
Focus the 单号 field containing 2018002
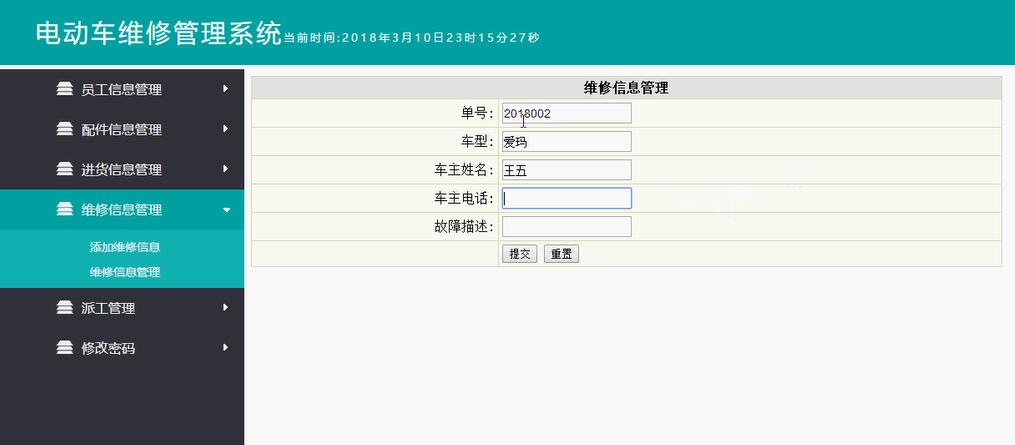tap(566, 113)
